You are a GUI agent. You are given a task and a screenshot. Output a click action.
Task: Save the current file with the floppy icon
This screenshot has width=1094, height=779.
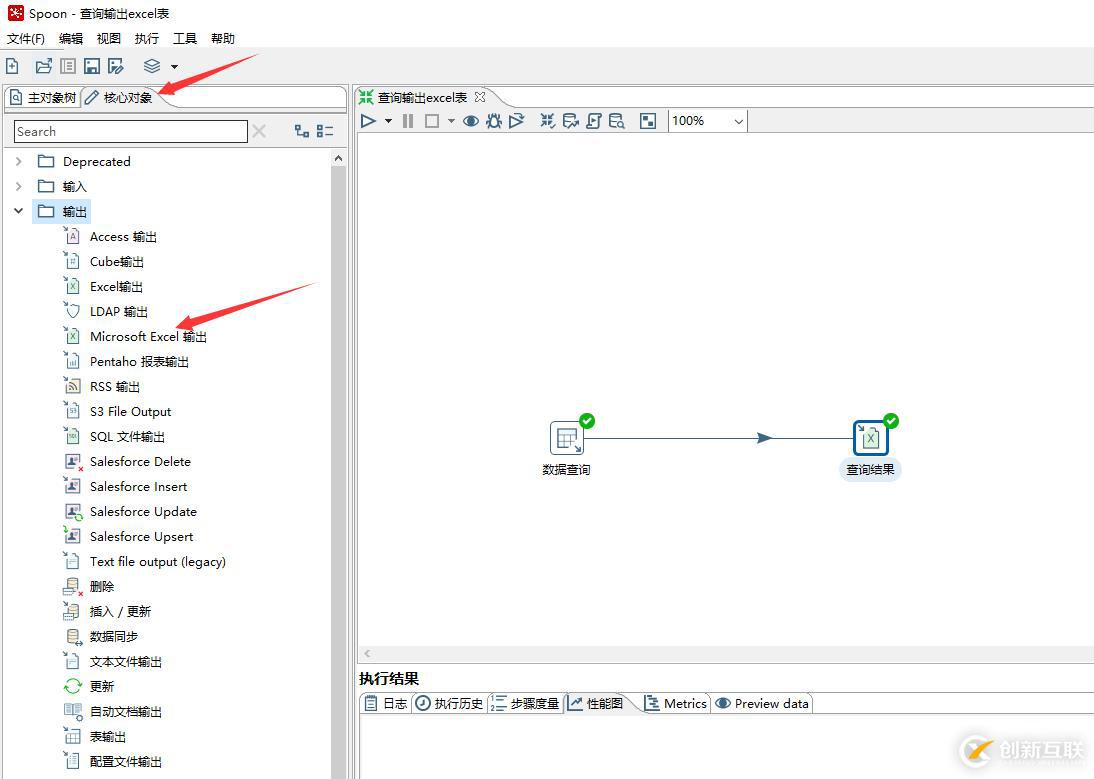coord(91,66)
